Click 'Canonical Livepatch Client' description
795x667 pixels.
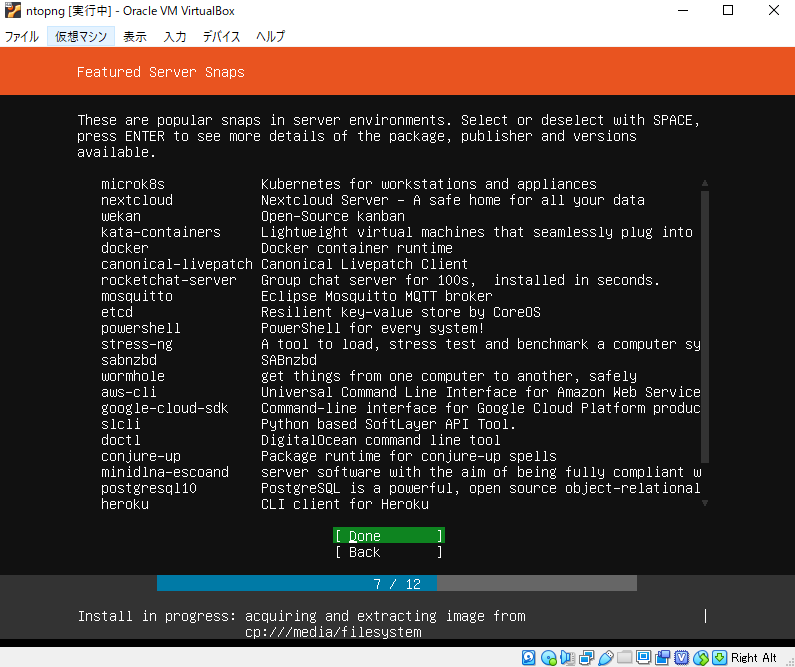(x=364, y=264)
